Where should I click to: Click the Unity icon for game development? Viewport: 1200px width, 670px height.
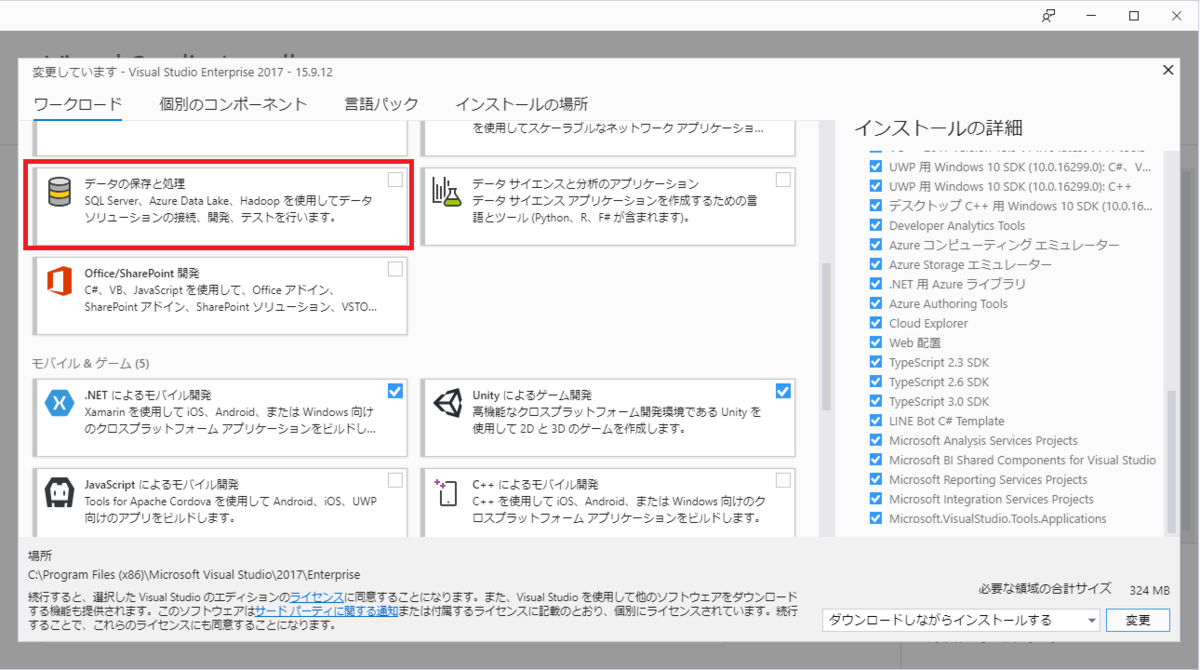click(x=446, y=403)
